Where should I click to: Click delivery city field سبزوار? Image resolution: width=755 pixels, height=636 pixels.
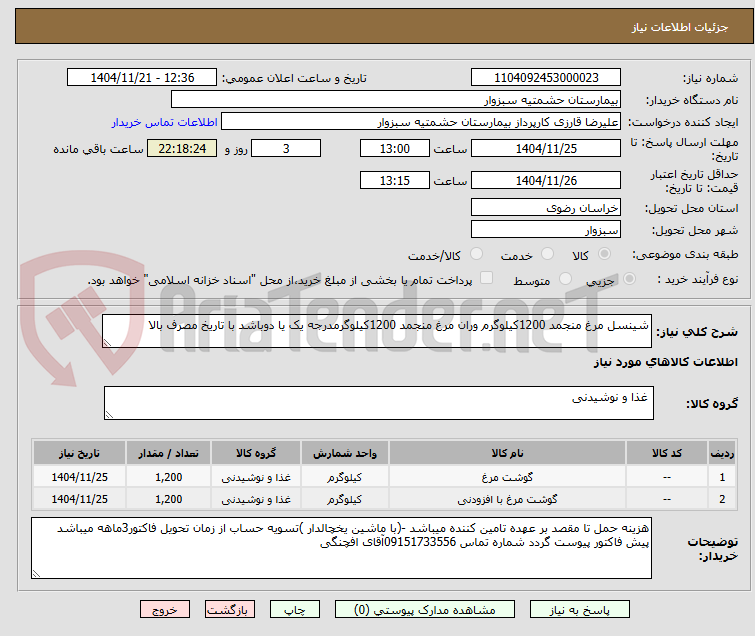point(546,230)
